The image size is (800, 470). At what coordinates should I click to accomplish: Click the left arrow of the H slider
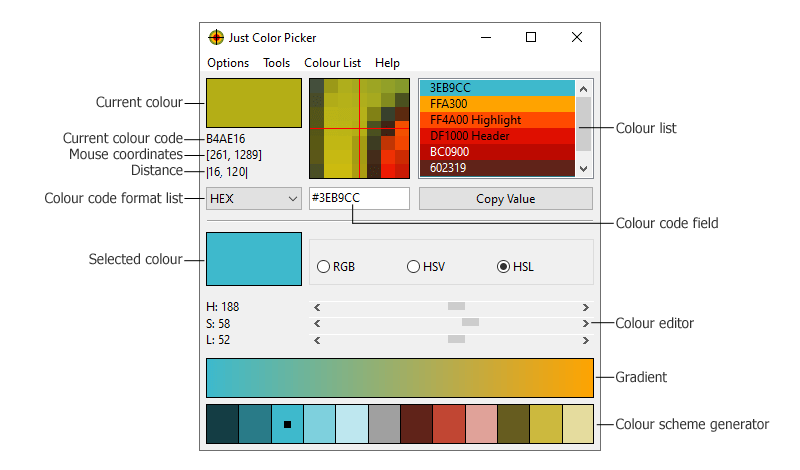(317, 308)
